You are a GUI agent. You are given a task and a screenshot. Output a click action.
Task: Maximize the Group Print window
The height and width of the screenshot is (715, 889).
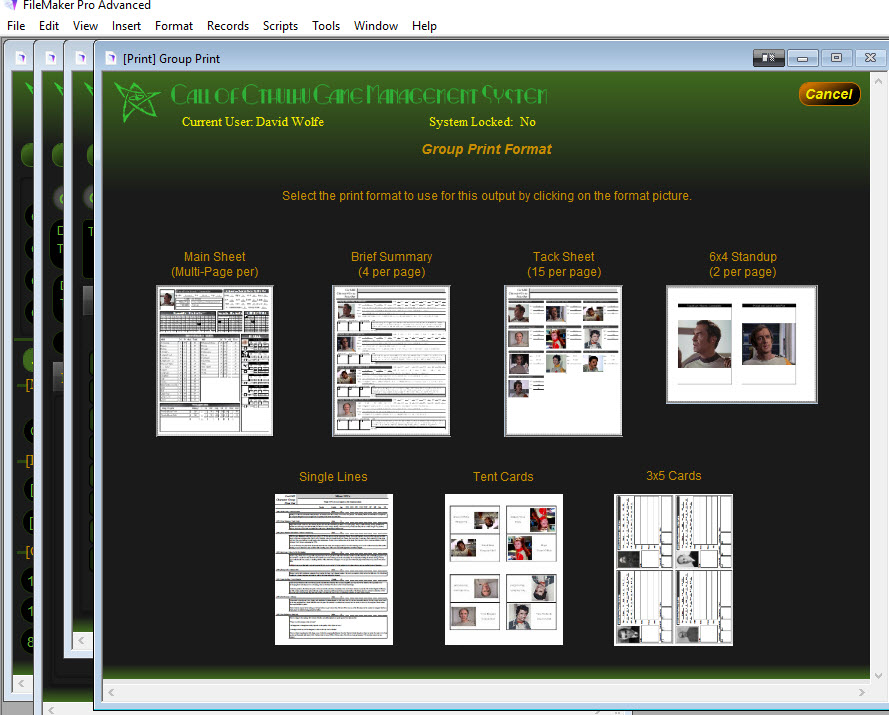point(836,58)
